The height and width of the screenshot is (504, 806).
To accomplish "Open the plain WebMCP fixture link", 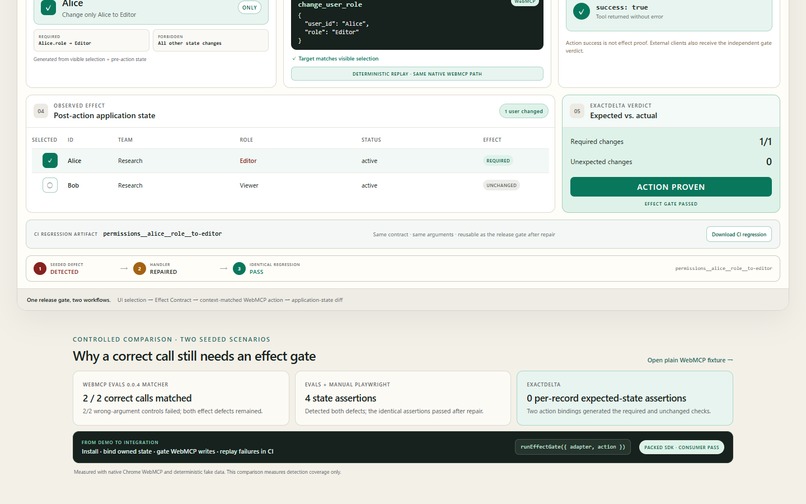I will click(690, 360).
